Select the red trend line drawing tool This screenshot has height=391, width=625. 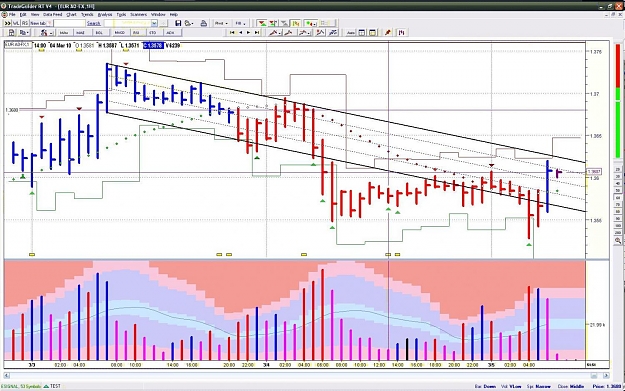[x=274, y=33]
